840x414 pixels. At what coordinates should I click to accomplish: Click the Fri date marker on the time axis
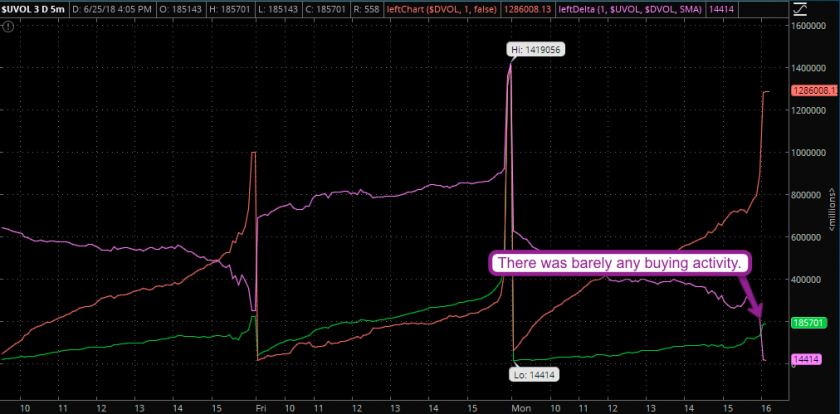tap(261, 407)
